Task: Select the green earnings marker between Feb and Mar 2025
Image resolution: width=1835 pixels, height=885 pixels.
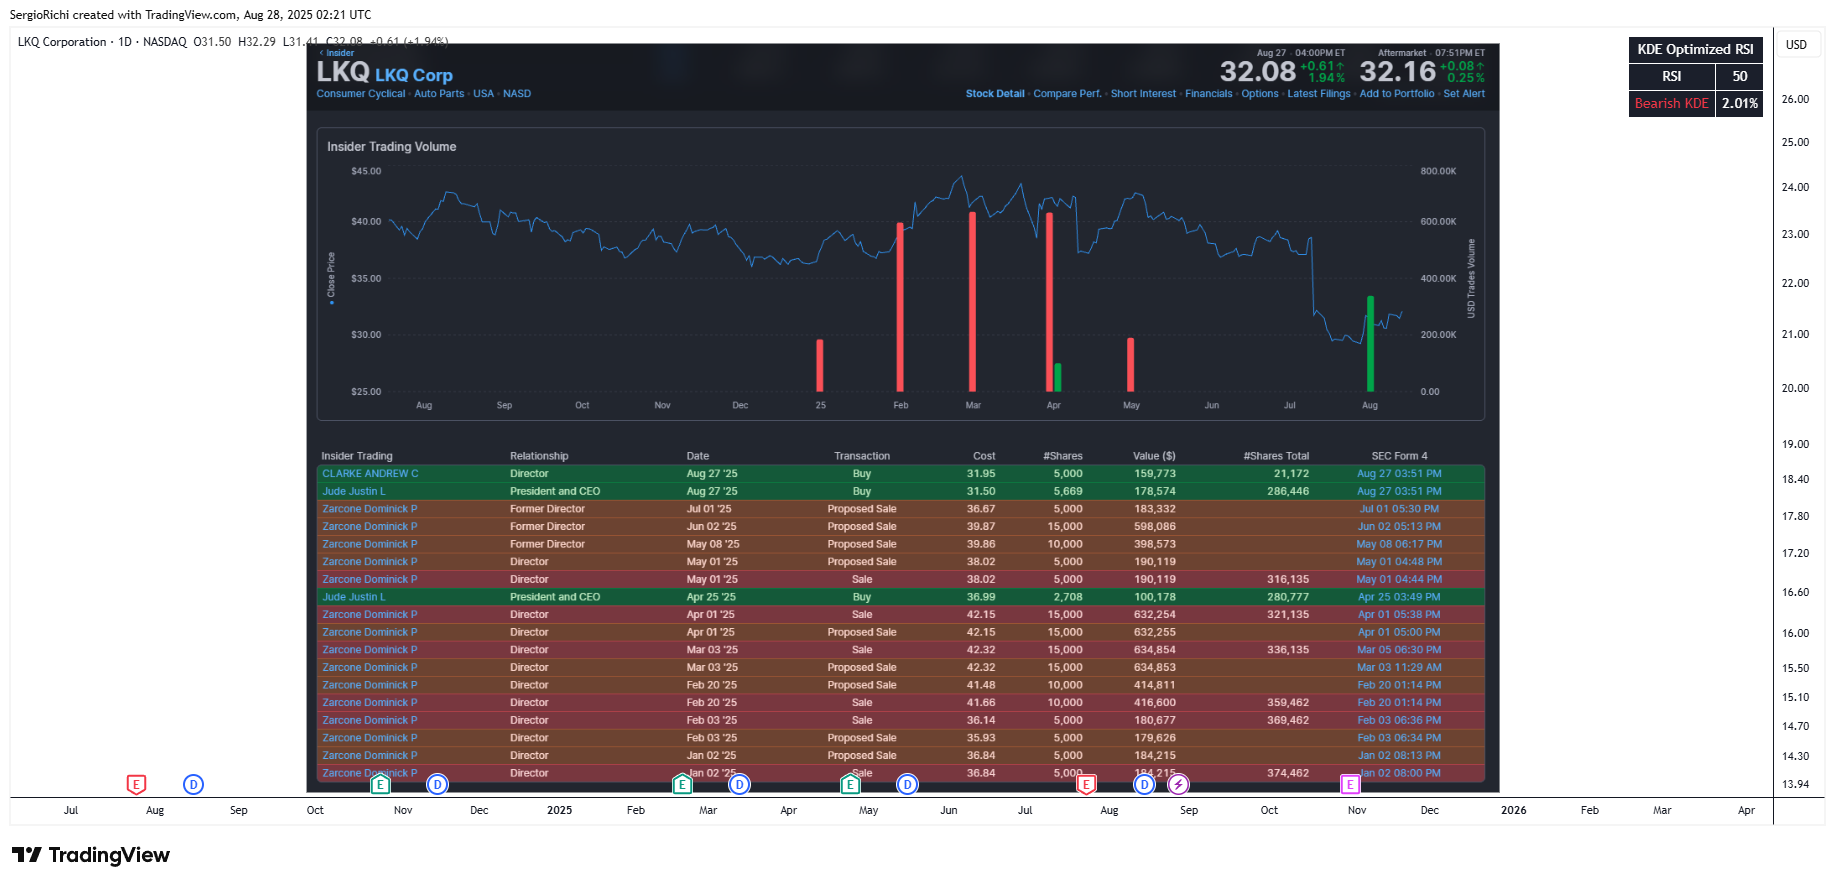Action: tap(682, 785)
